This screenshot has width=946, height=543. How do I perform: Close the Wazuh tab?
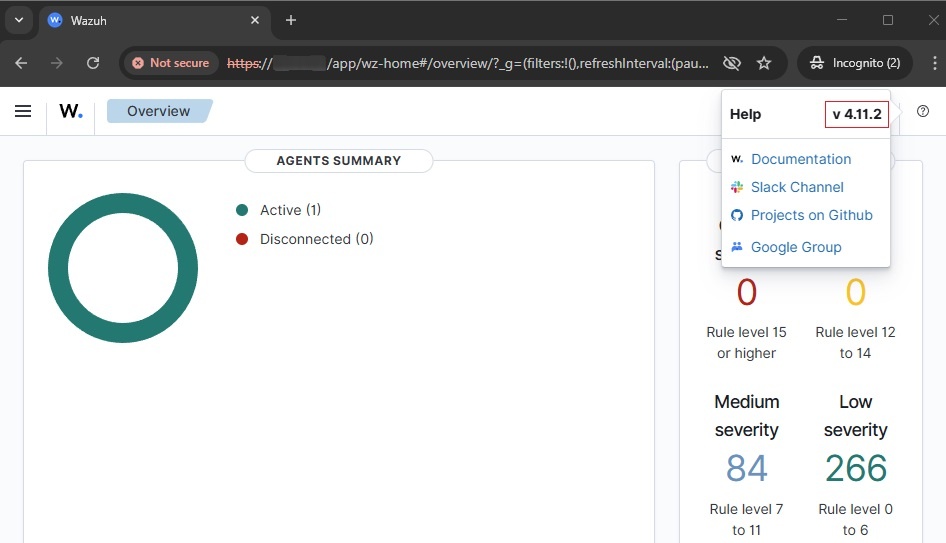pos(255,20)
